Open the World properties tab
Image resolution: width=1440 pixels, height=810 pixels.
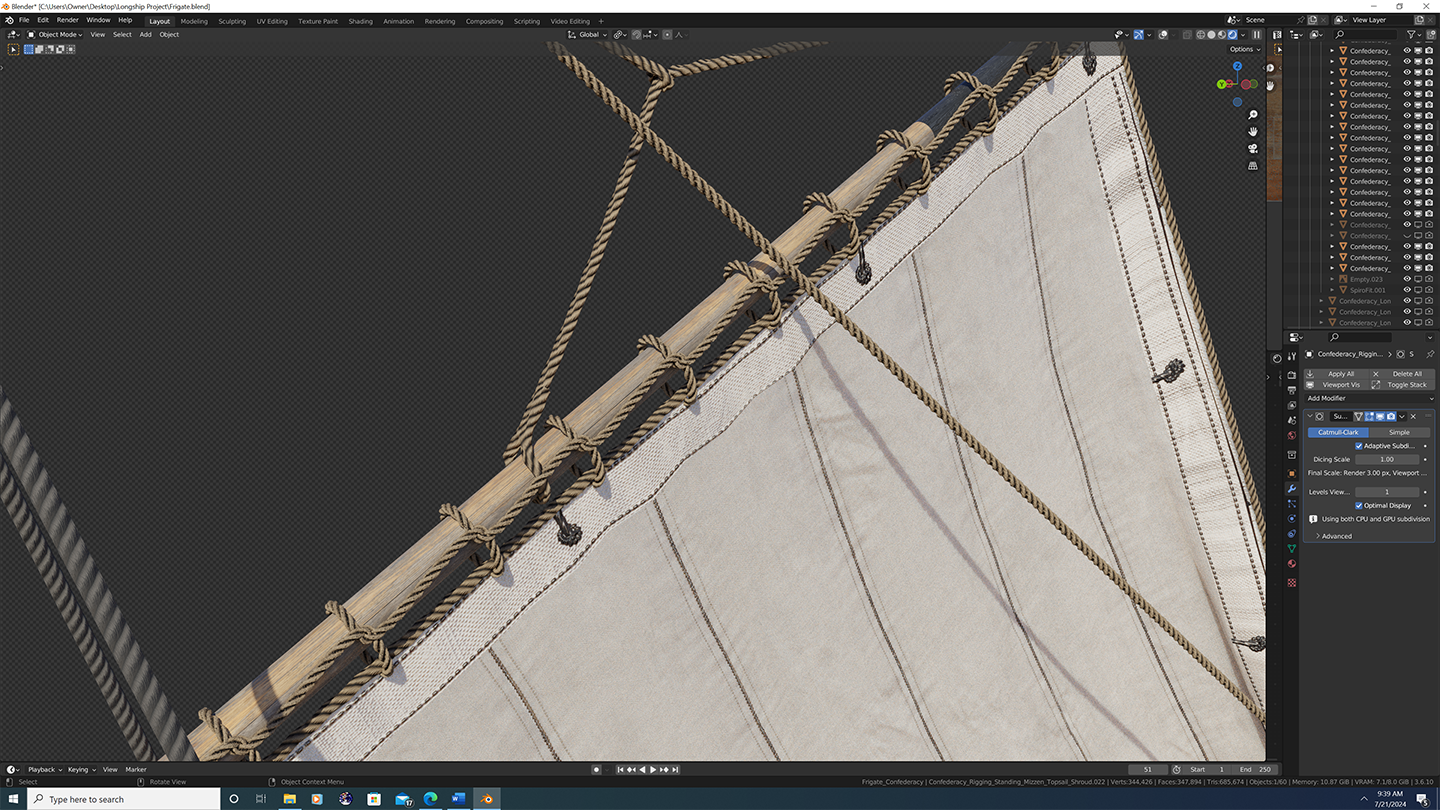tap(1292, 436)
